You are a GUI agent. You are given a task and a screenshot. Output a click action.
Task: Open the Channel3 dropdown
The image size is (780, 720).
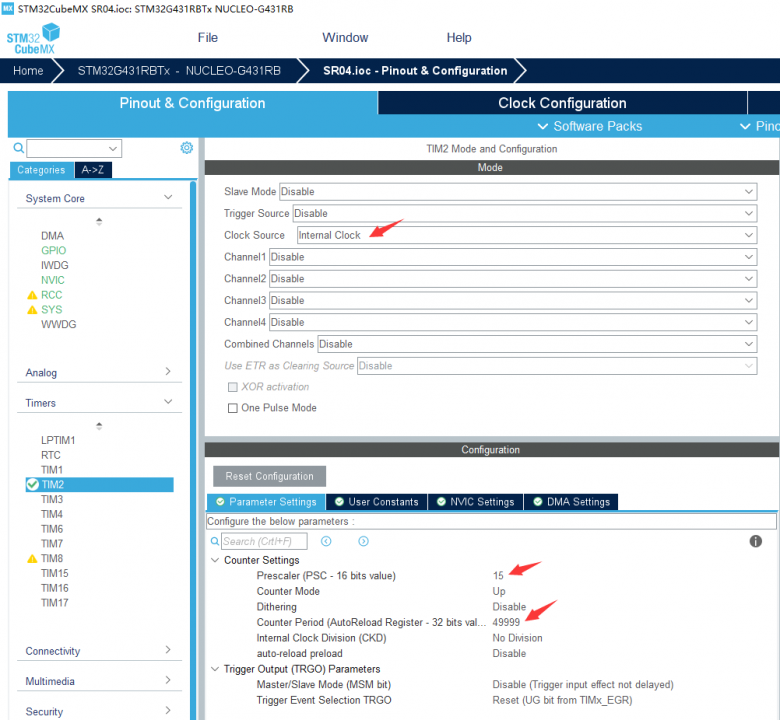(x=513, y=301)
